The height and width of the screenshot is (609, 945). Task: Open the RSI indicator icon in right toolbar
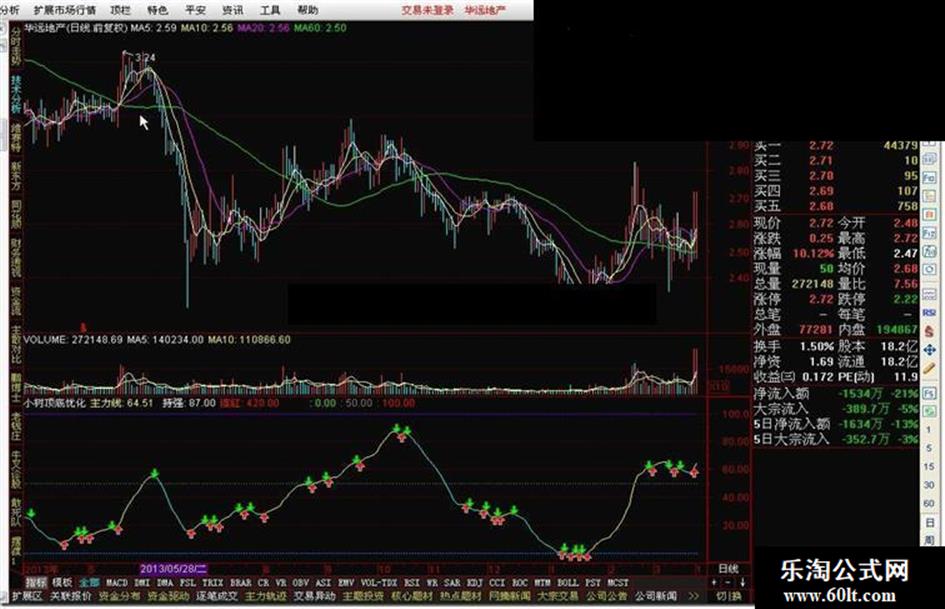pos(929,312)
